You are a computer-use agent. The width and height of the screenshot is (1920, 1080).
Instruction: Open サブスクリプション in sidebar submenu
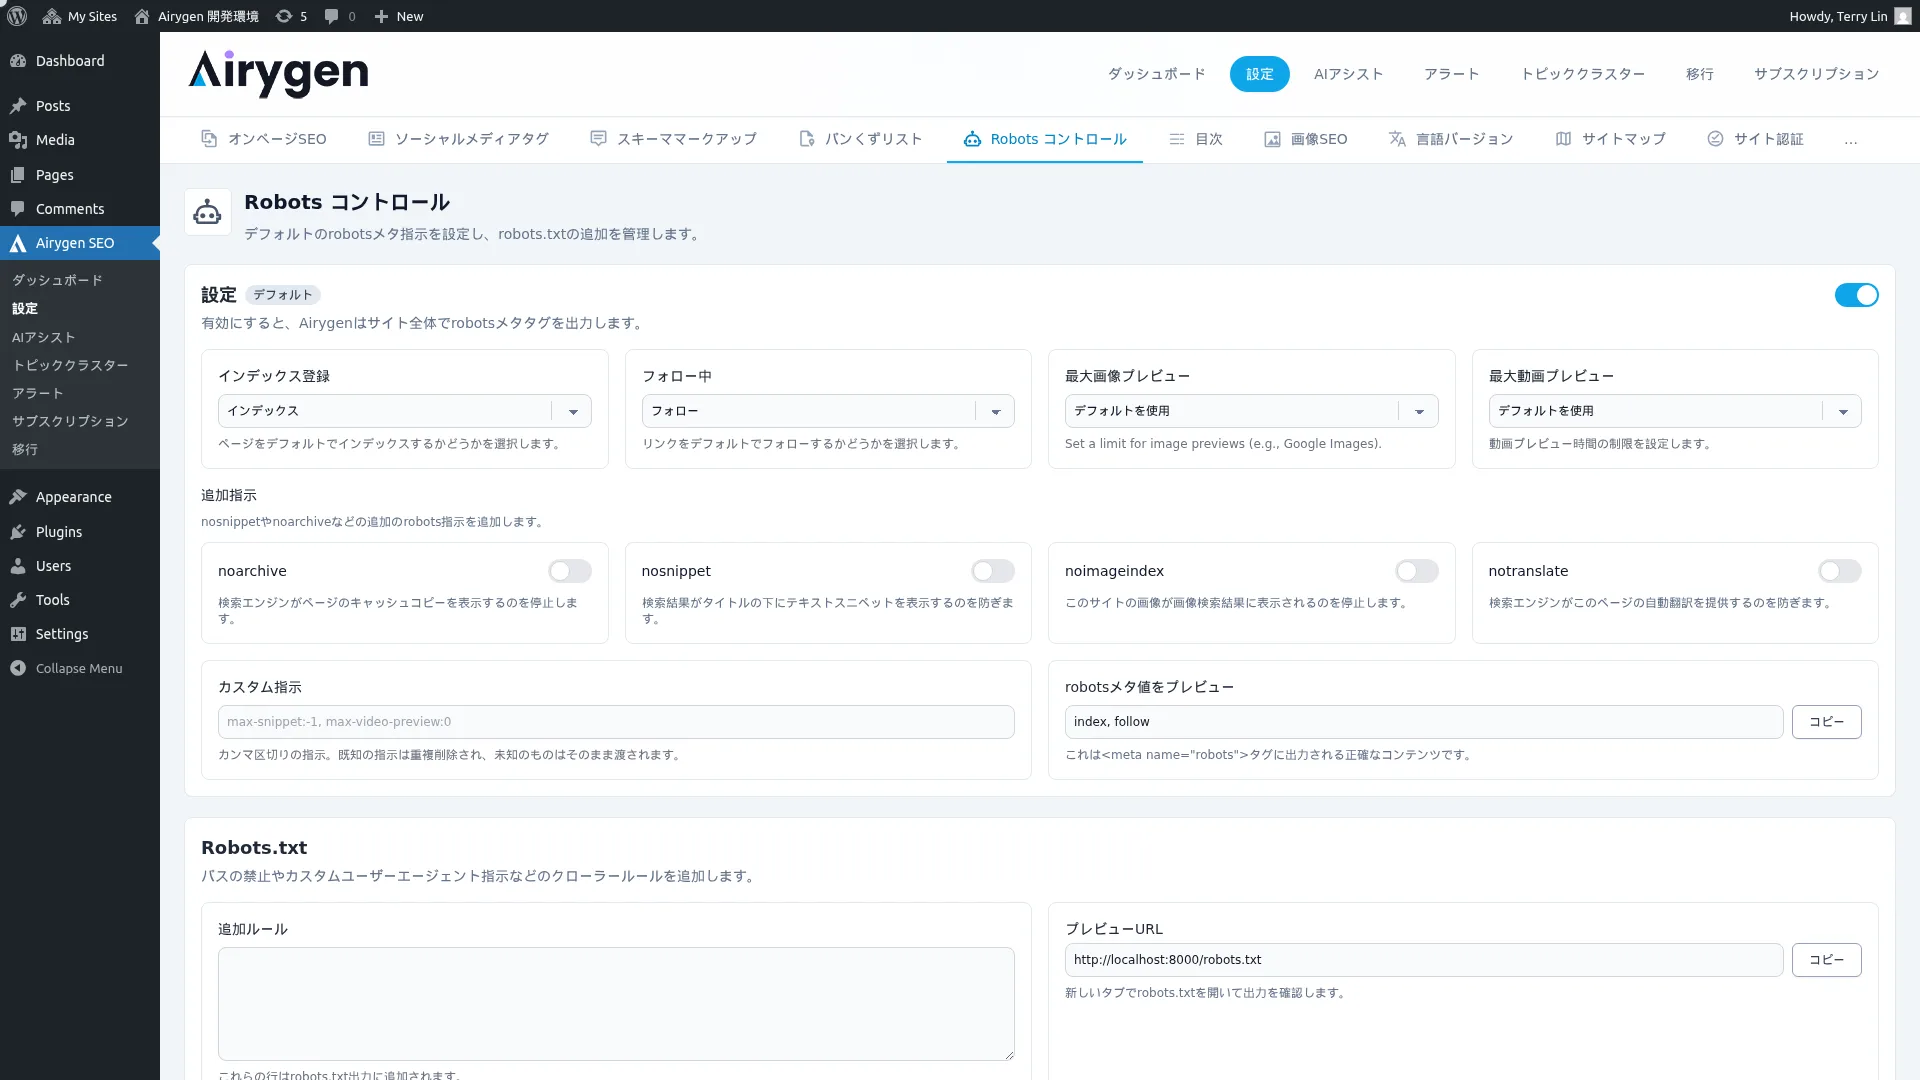(x=70, y=421)
